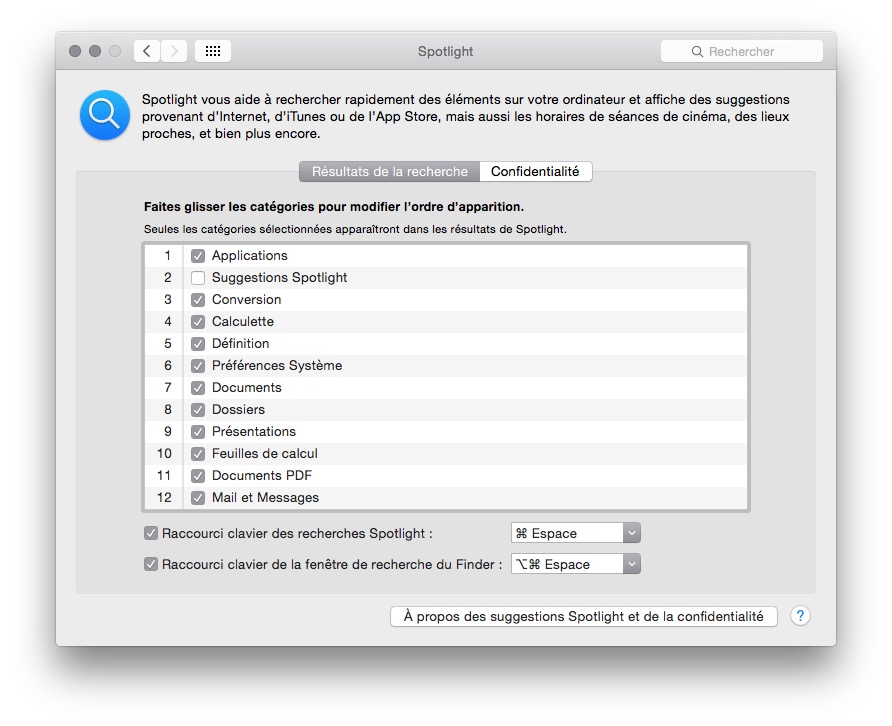Uncheck Préférences Système category
This screenshot has height=726, width=892.
tap(198, 366)
